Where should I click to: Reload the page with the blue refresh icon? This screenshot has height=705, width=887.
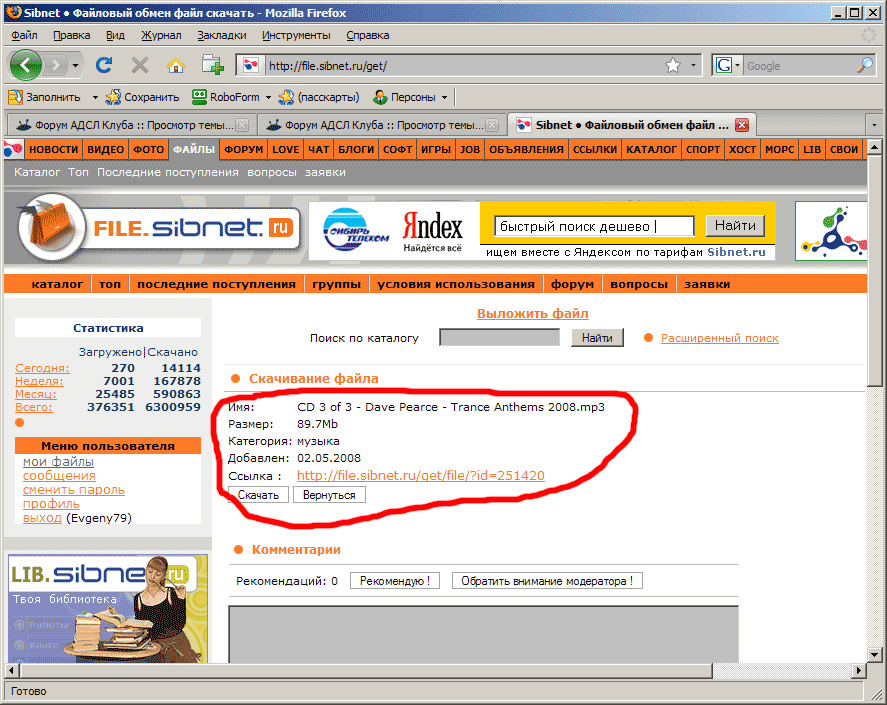tap(104, 66)
